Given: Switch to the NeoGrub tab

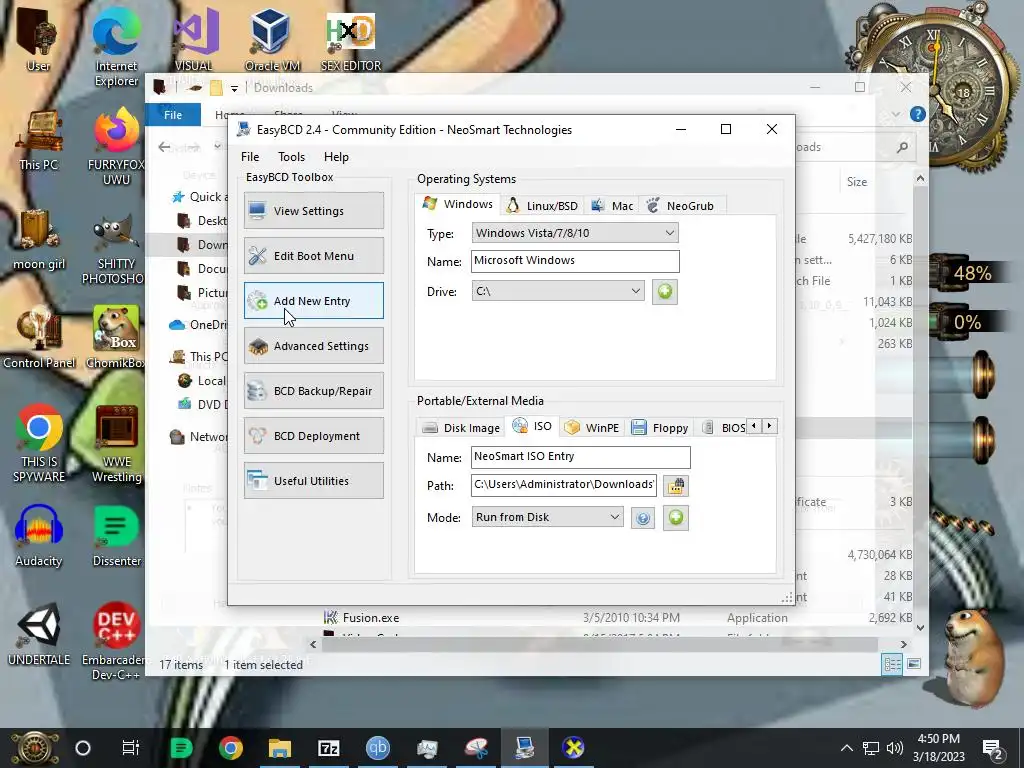Looking at the screenshot, I should (x=681, y=206).
